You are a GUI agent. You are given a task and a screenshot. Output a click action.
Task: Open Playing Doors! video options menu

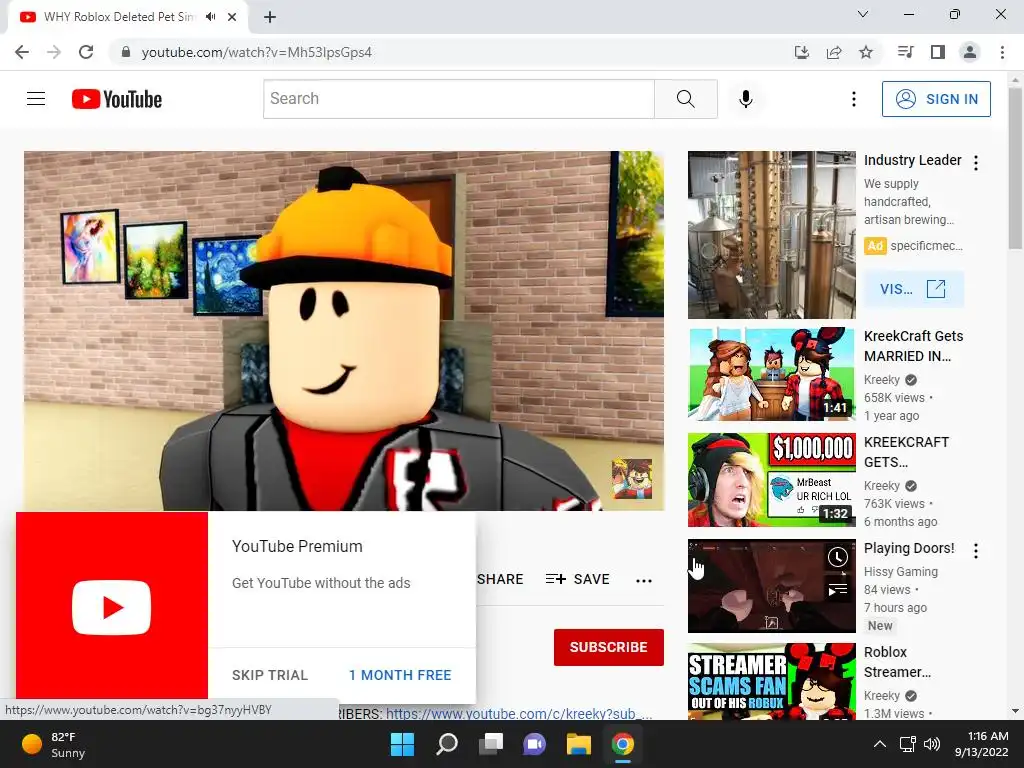click(x=976, y=551)
